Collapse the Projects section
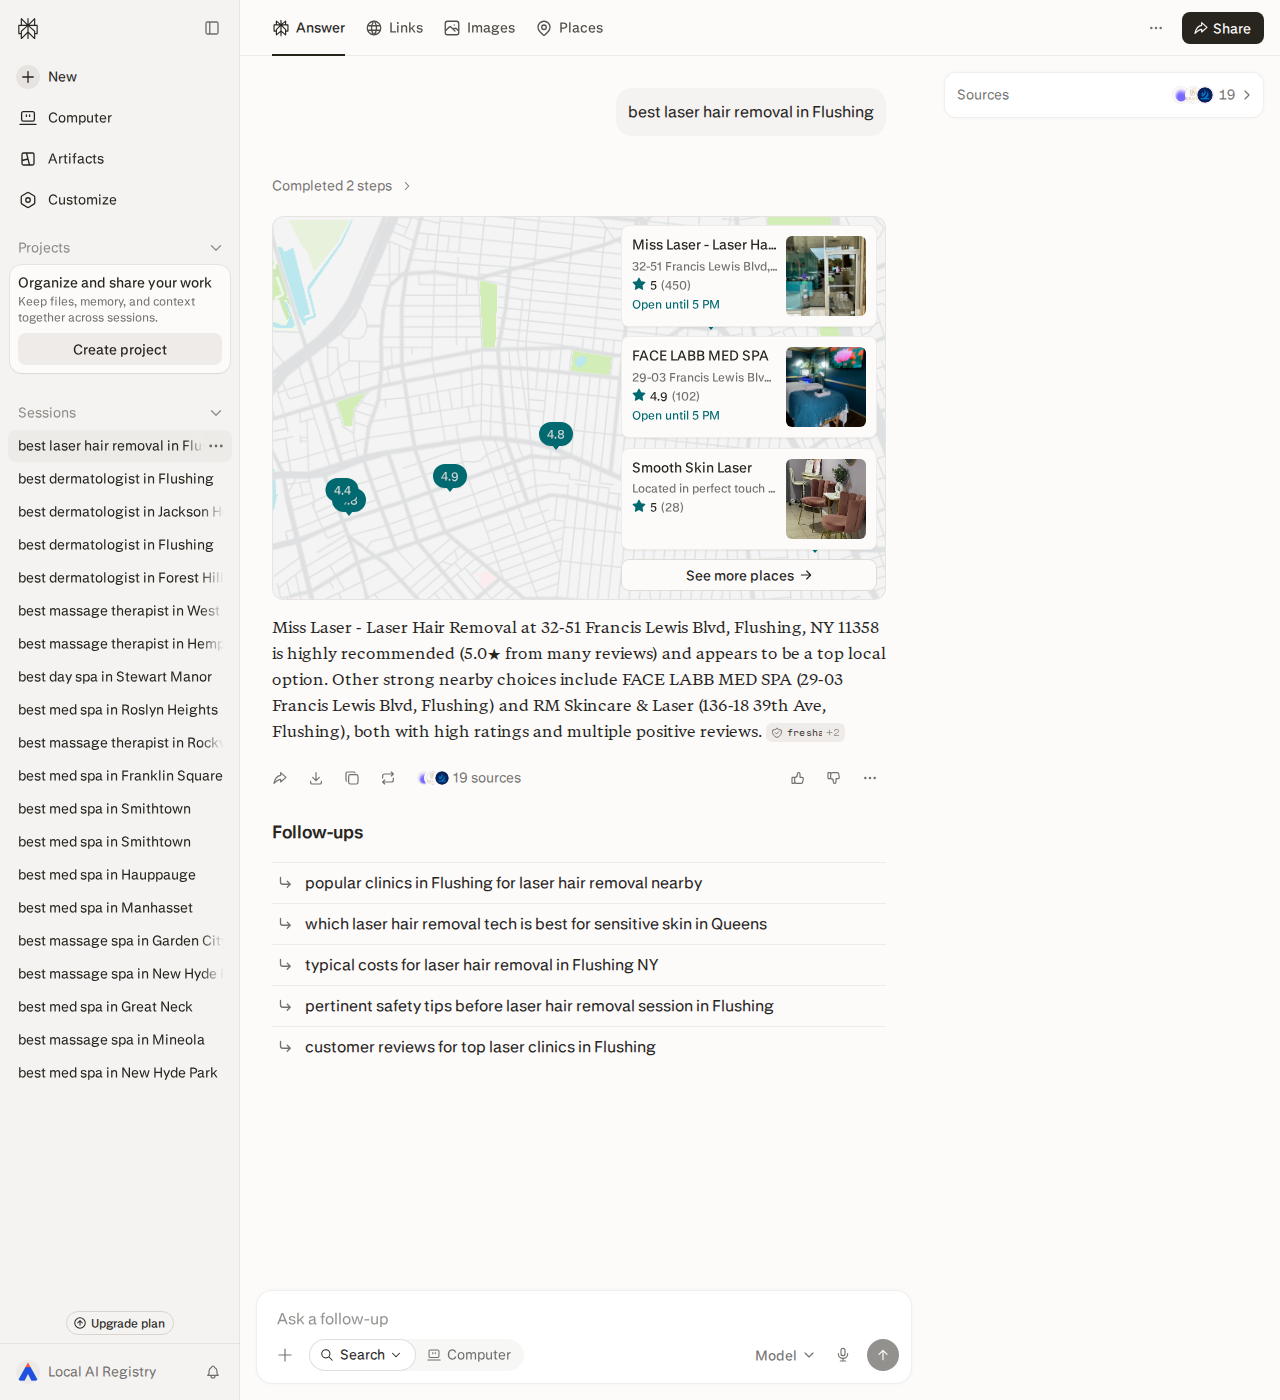Screen dimensions: 1280x1400 click(x=216, y=248)
